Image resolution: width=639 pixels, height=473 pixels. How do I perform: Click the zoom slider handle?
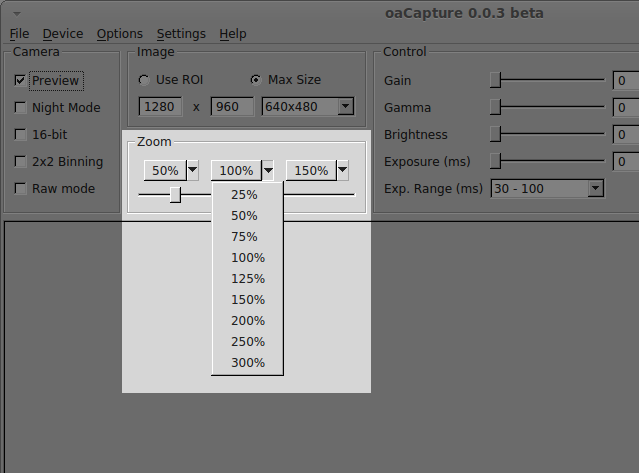coord(175,195)
